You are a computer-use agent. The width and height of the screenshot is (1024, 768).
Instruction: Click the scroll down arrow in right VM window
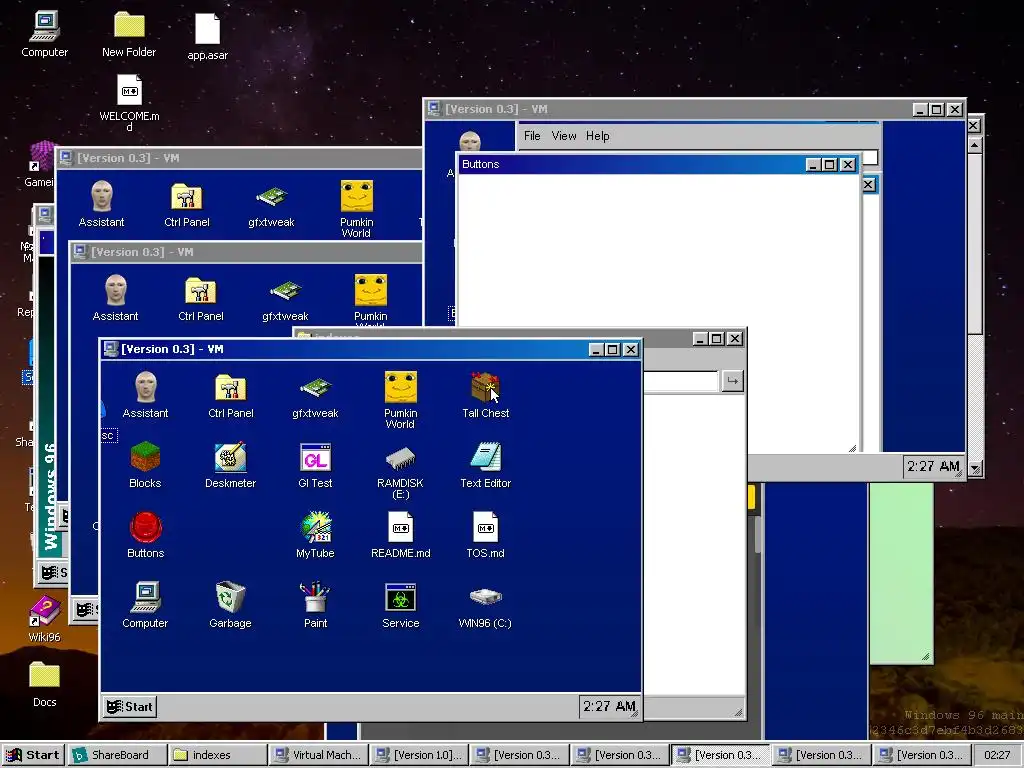pos(974,468)
